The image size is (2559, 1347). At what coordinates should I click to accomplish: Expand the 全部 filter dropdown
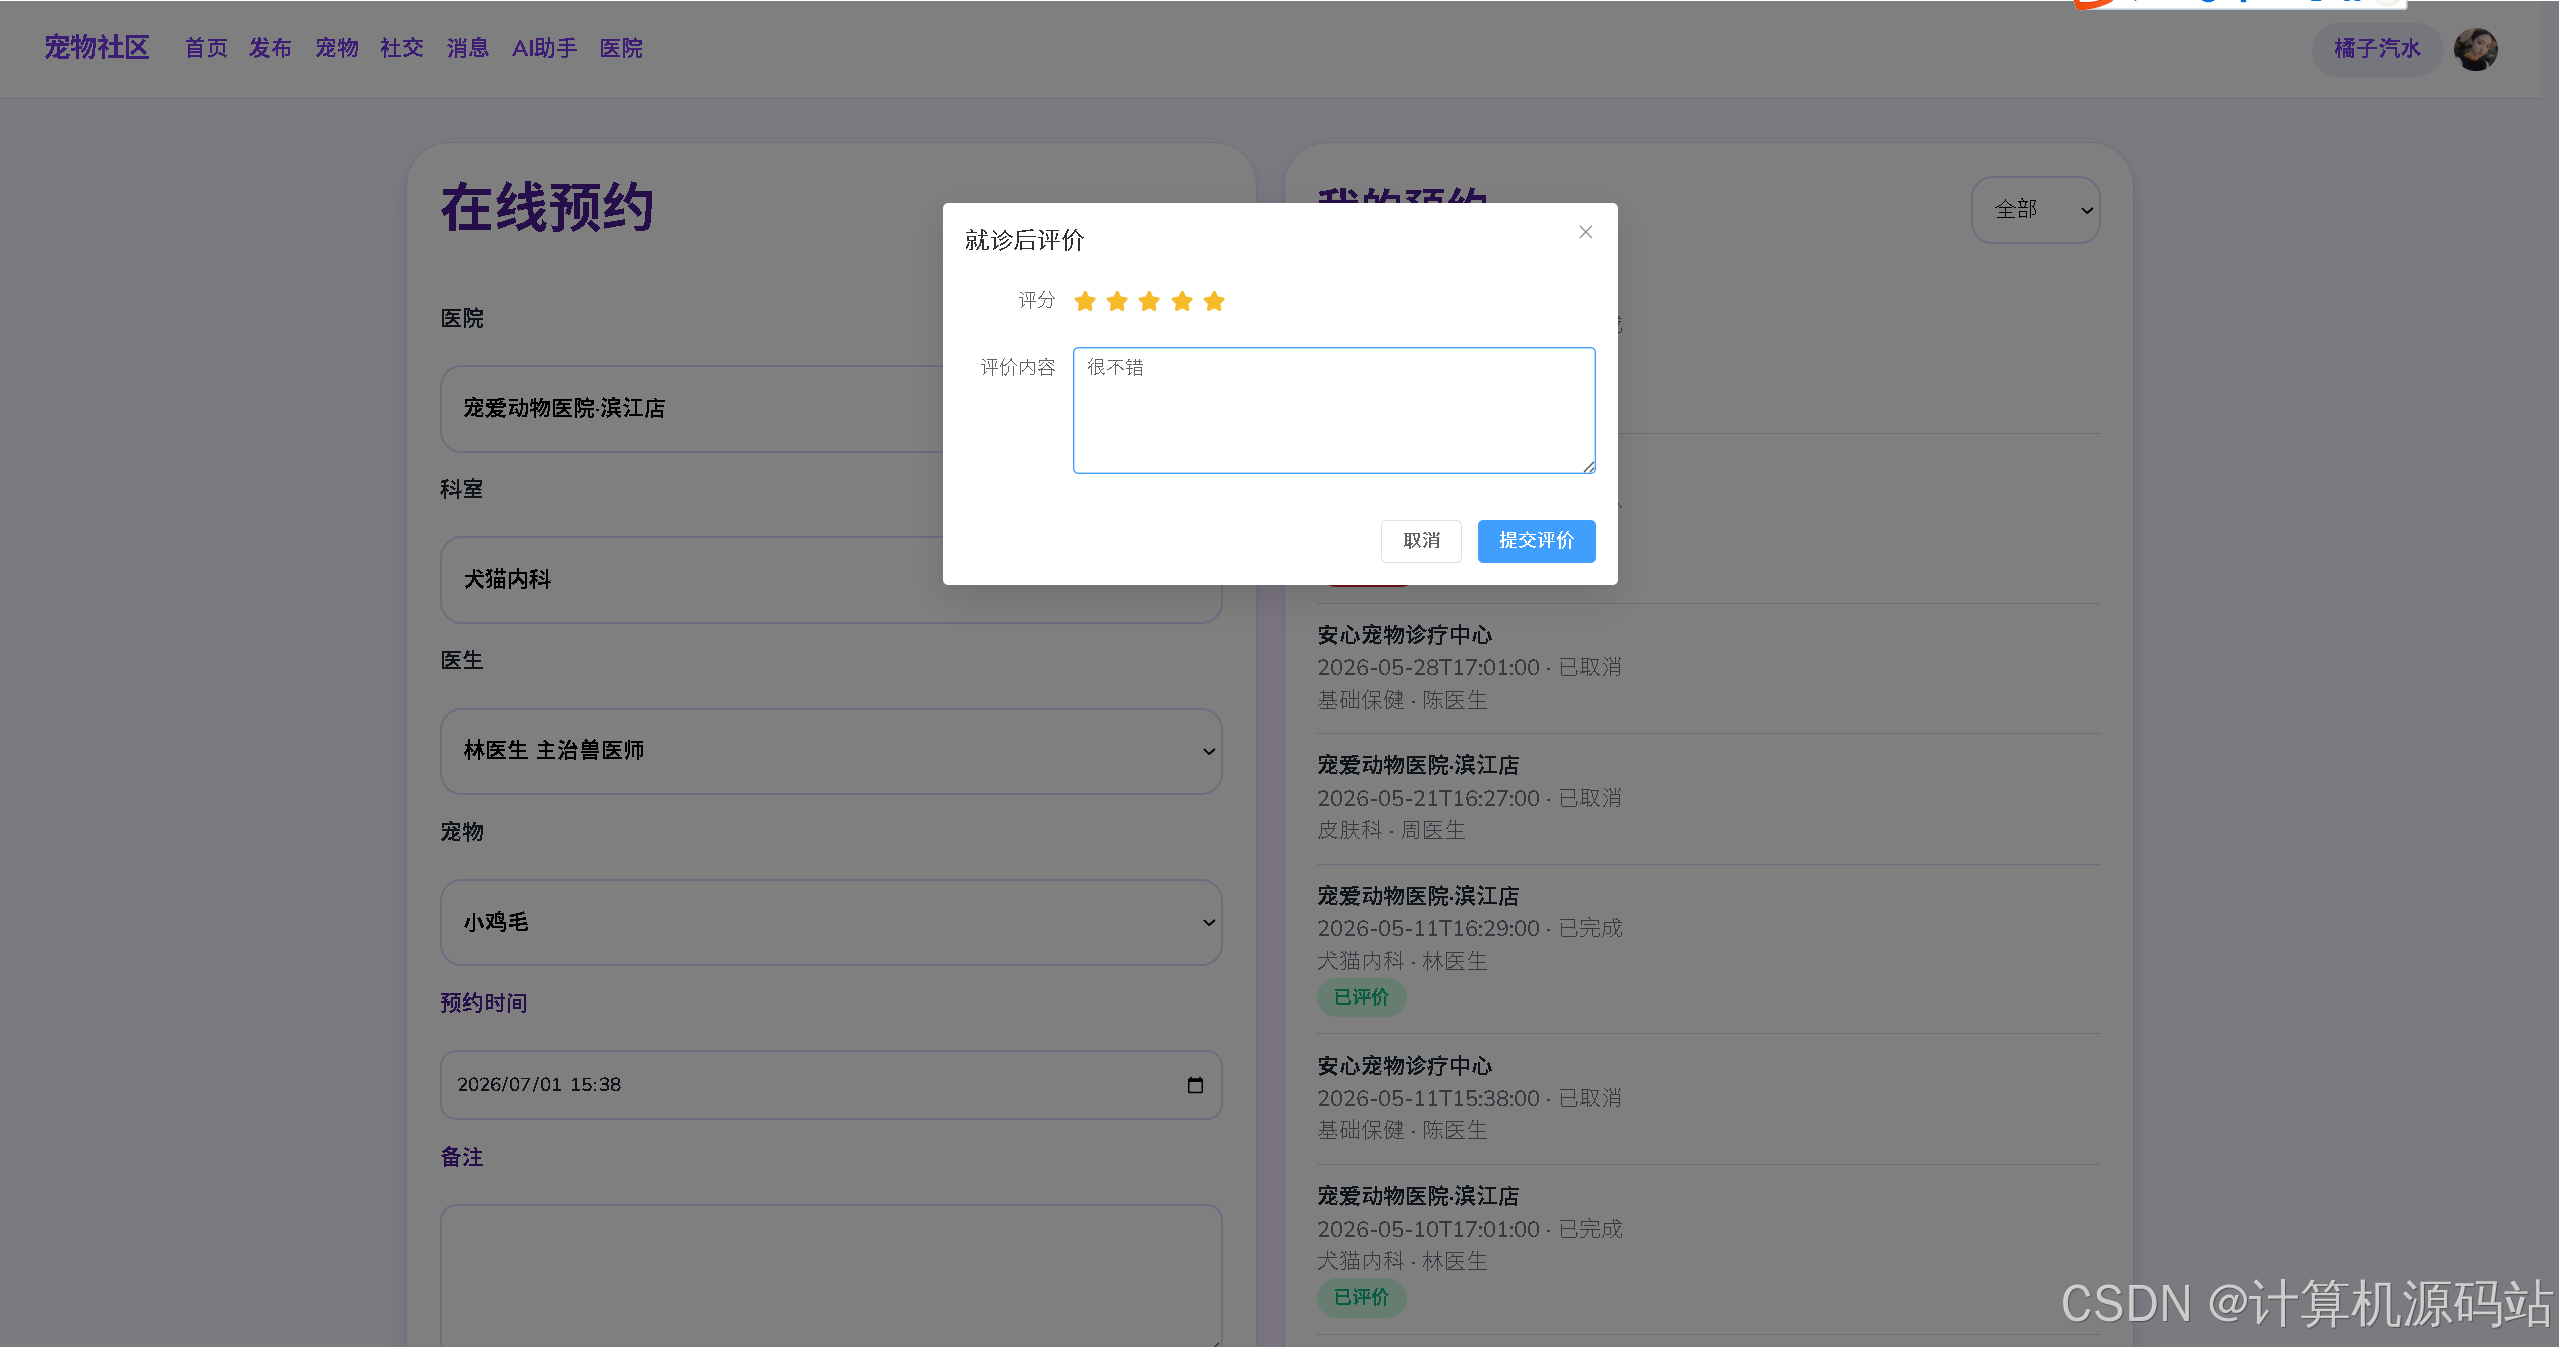point(2035,210)
